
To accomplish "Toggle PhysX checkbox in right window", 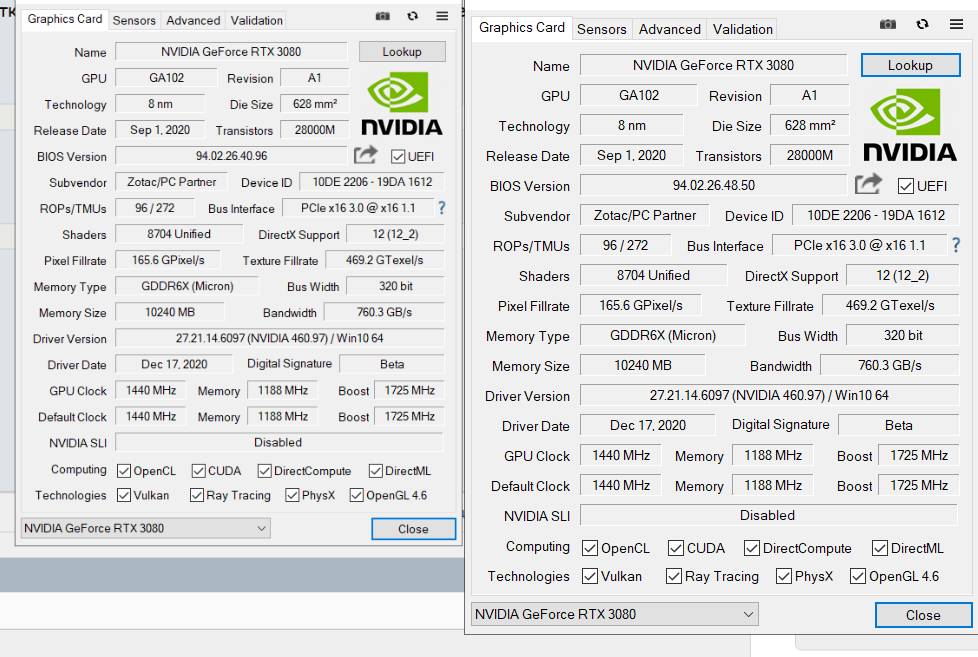I will pyautogui.click(x=783, y=577).
